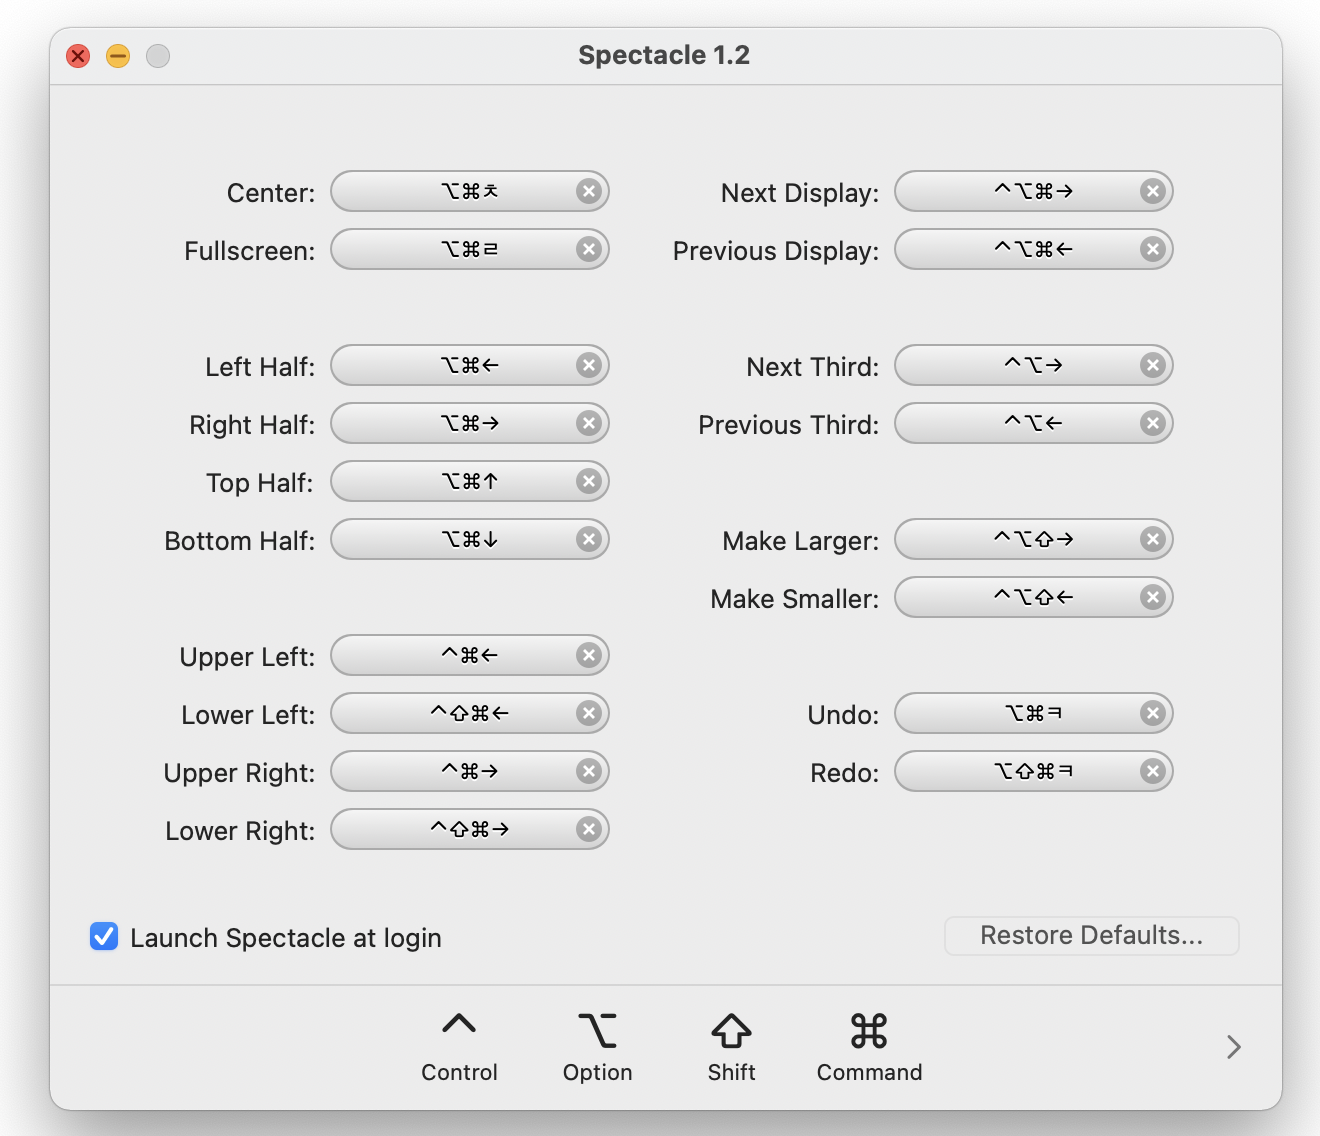Screen dimensions: 1320x1136
Task: Clear the Top Half shortcut x icon
Action: [x=589, y=481]
